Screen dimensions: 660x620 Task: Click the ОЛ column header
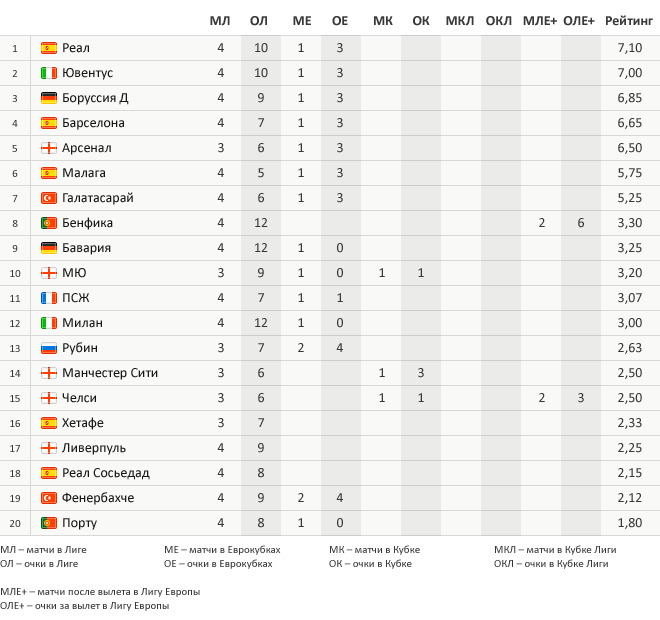pyautogui.click(x=258, y=21)
